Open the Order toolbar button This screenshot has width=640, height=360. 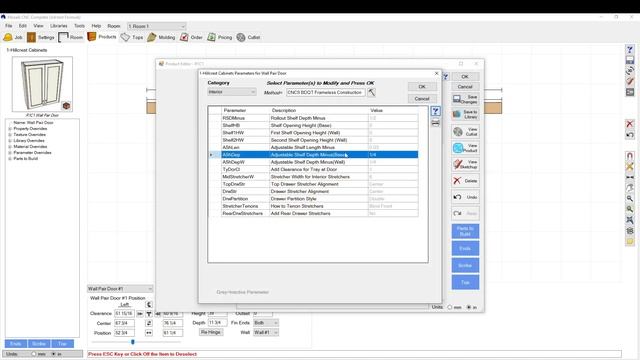191,37
